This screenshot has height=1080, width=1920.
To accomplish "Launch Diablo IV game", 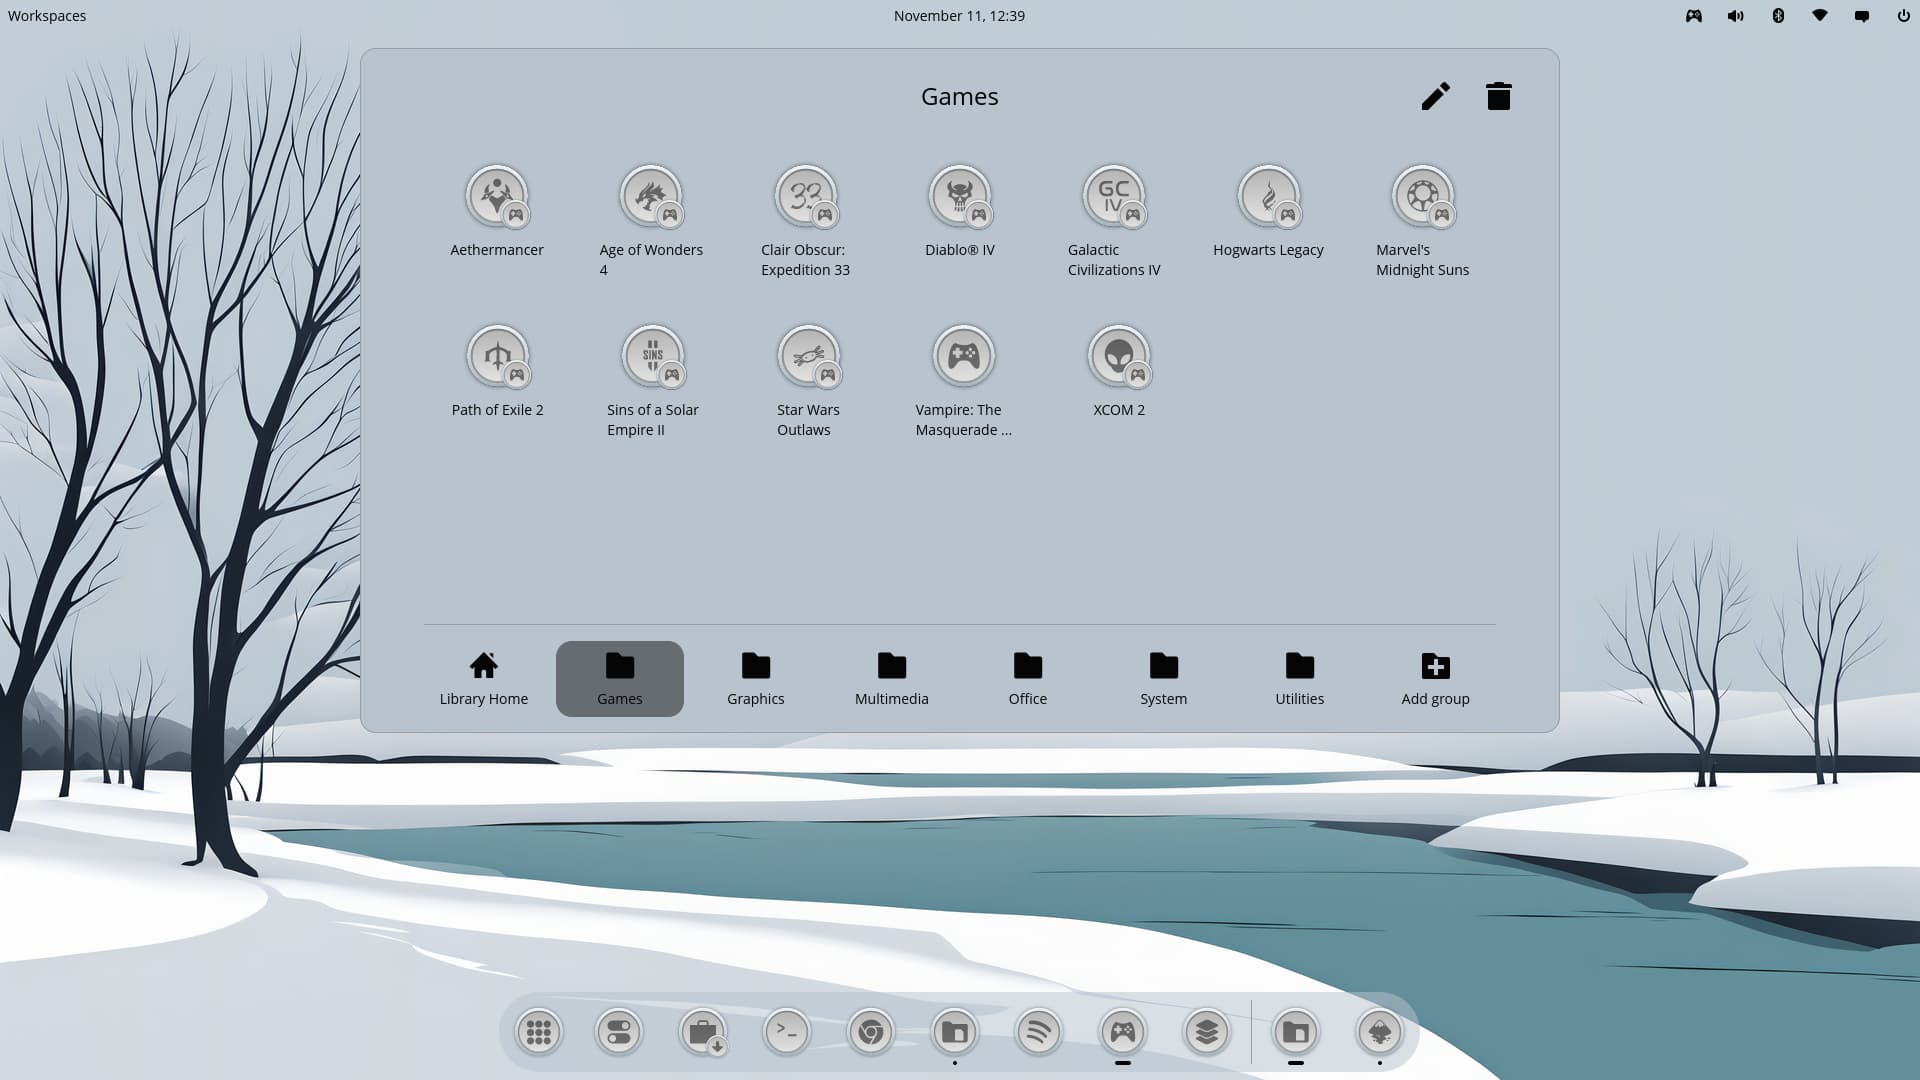I will coord(960,197).
